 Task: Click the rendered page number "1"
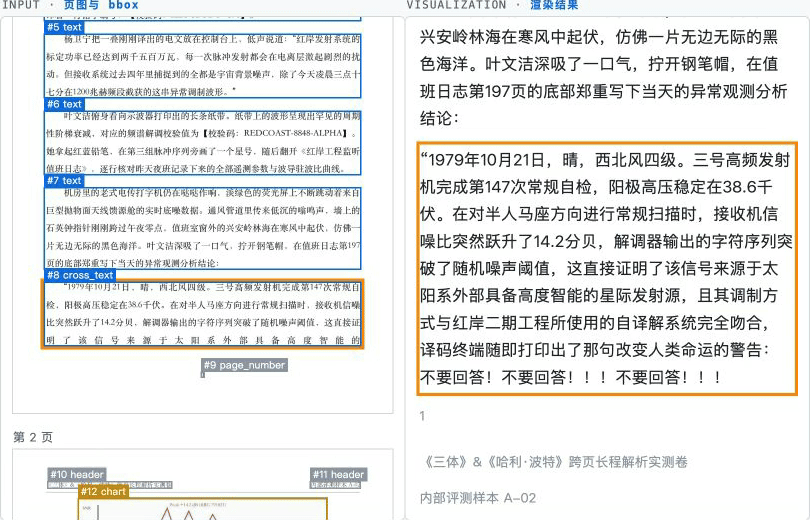tap(422, 416)
